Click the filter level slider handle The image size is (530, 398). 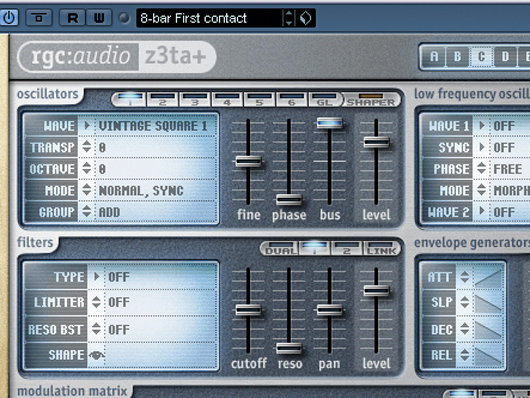pyautogui.click(x=376, y=290)
